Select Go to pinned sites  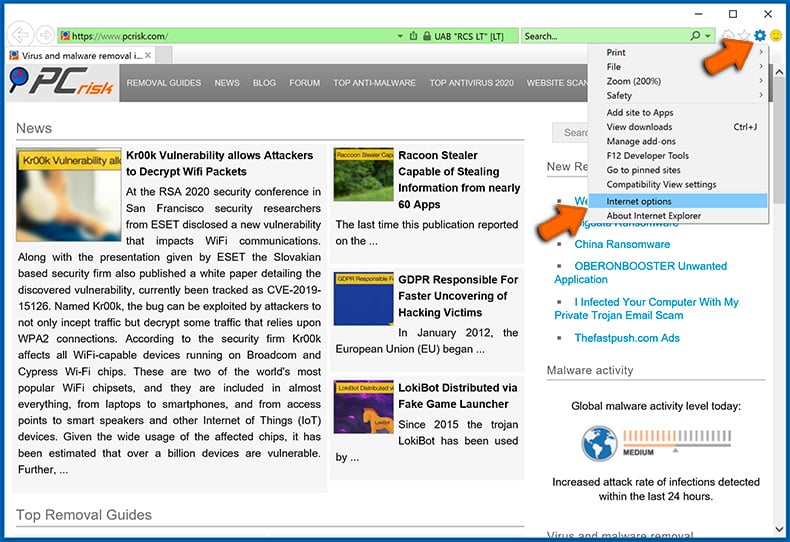pos(678,170)
